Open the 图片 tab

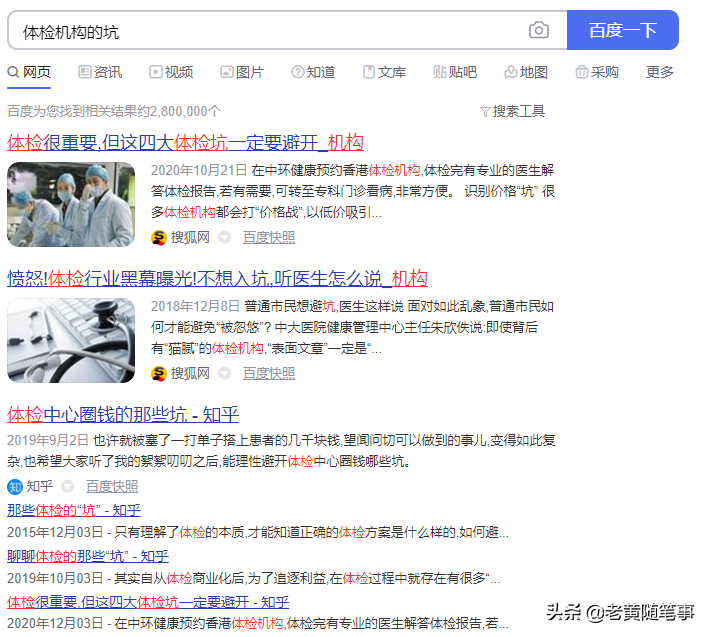[x=242, y=72]
